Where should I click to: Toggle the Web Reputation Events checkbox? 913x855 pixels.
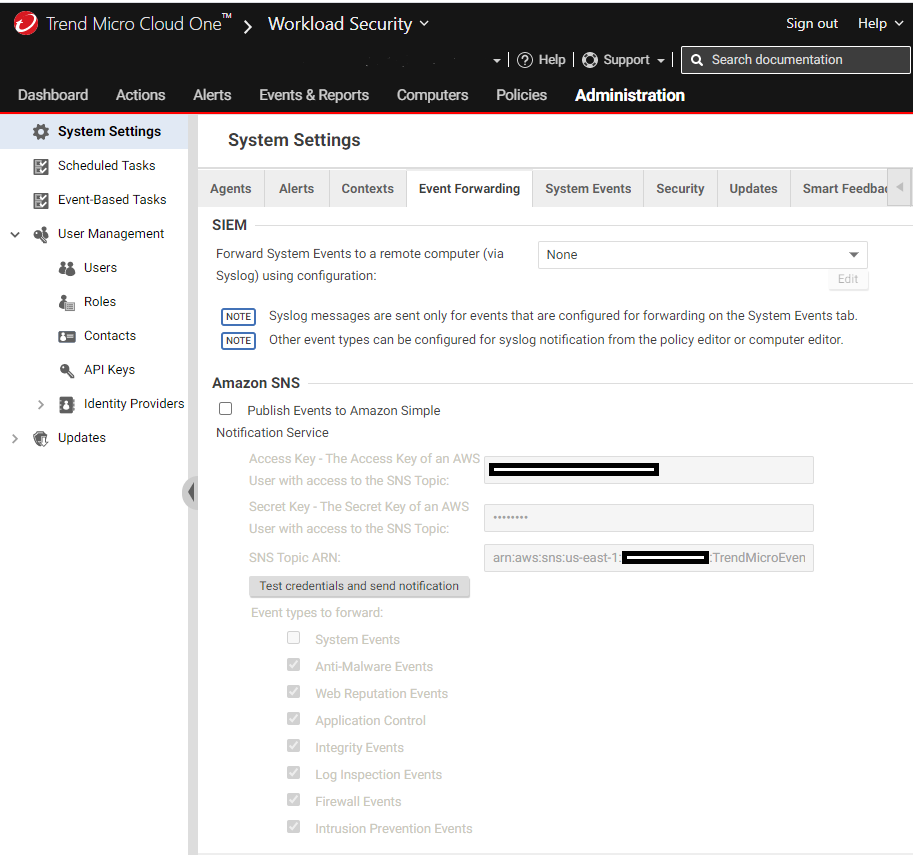click(293, 691)
